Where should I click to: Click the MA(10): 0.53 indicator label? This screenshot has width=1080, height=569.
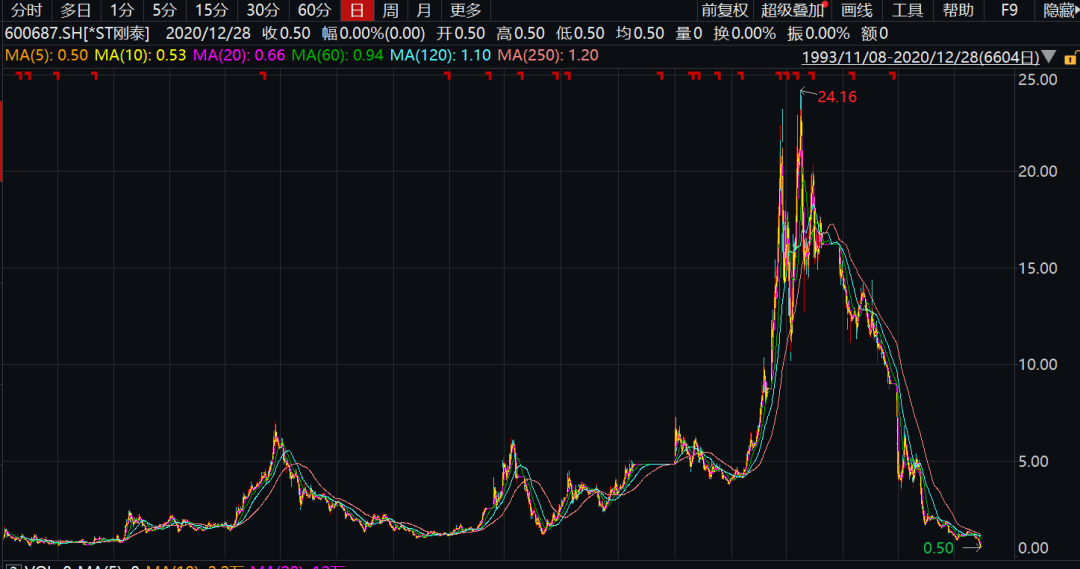pos(140,56)
